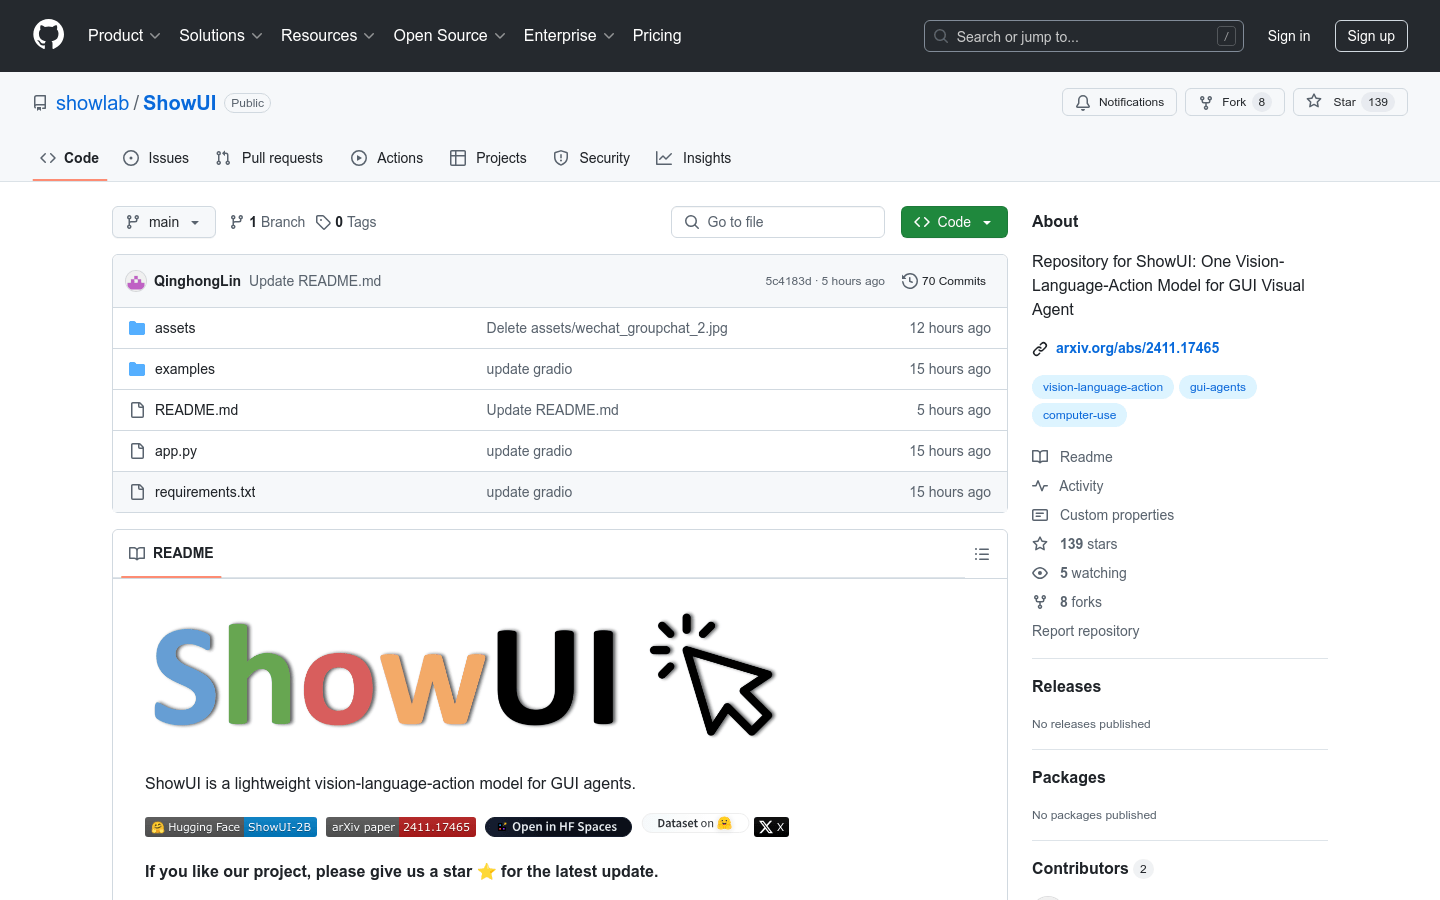
Task: Click the gui-agents topic tag
Action: click(1218, 387)
